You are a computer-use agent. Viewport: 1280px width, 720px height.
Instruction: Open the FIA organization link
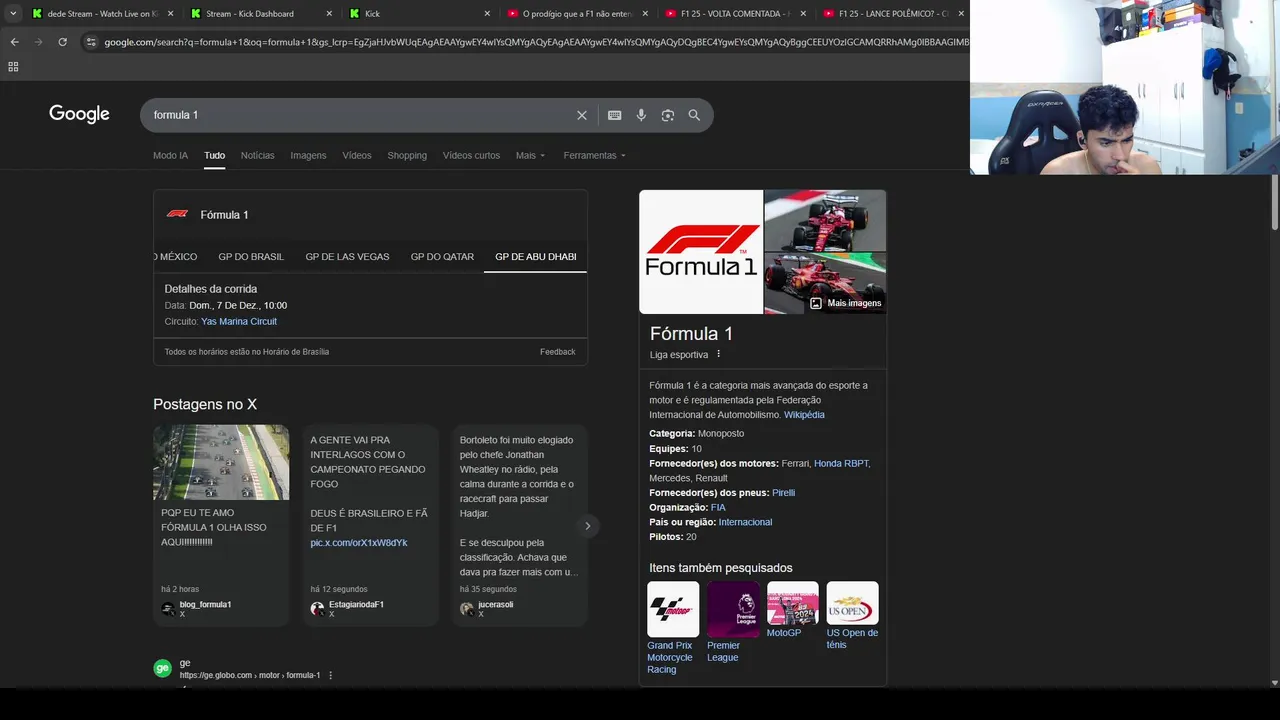pos(718,507)
